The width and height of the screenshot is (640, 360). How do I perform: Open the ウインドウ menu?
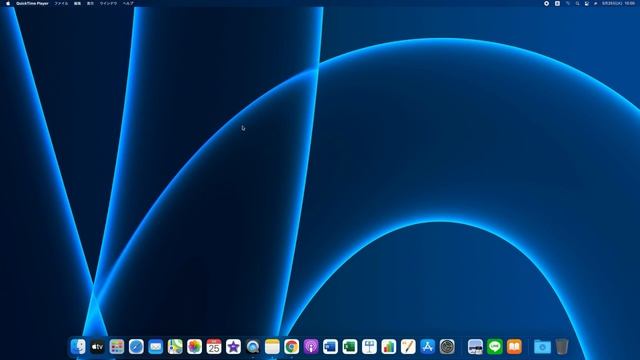[109, 3]
